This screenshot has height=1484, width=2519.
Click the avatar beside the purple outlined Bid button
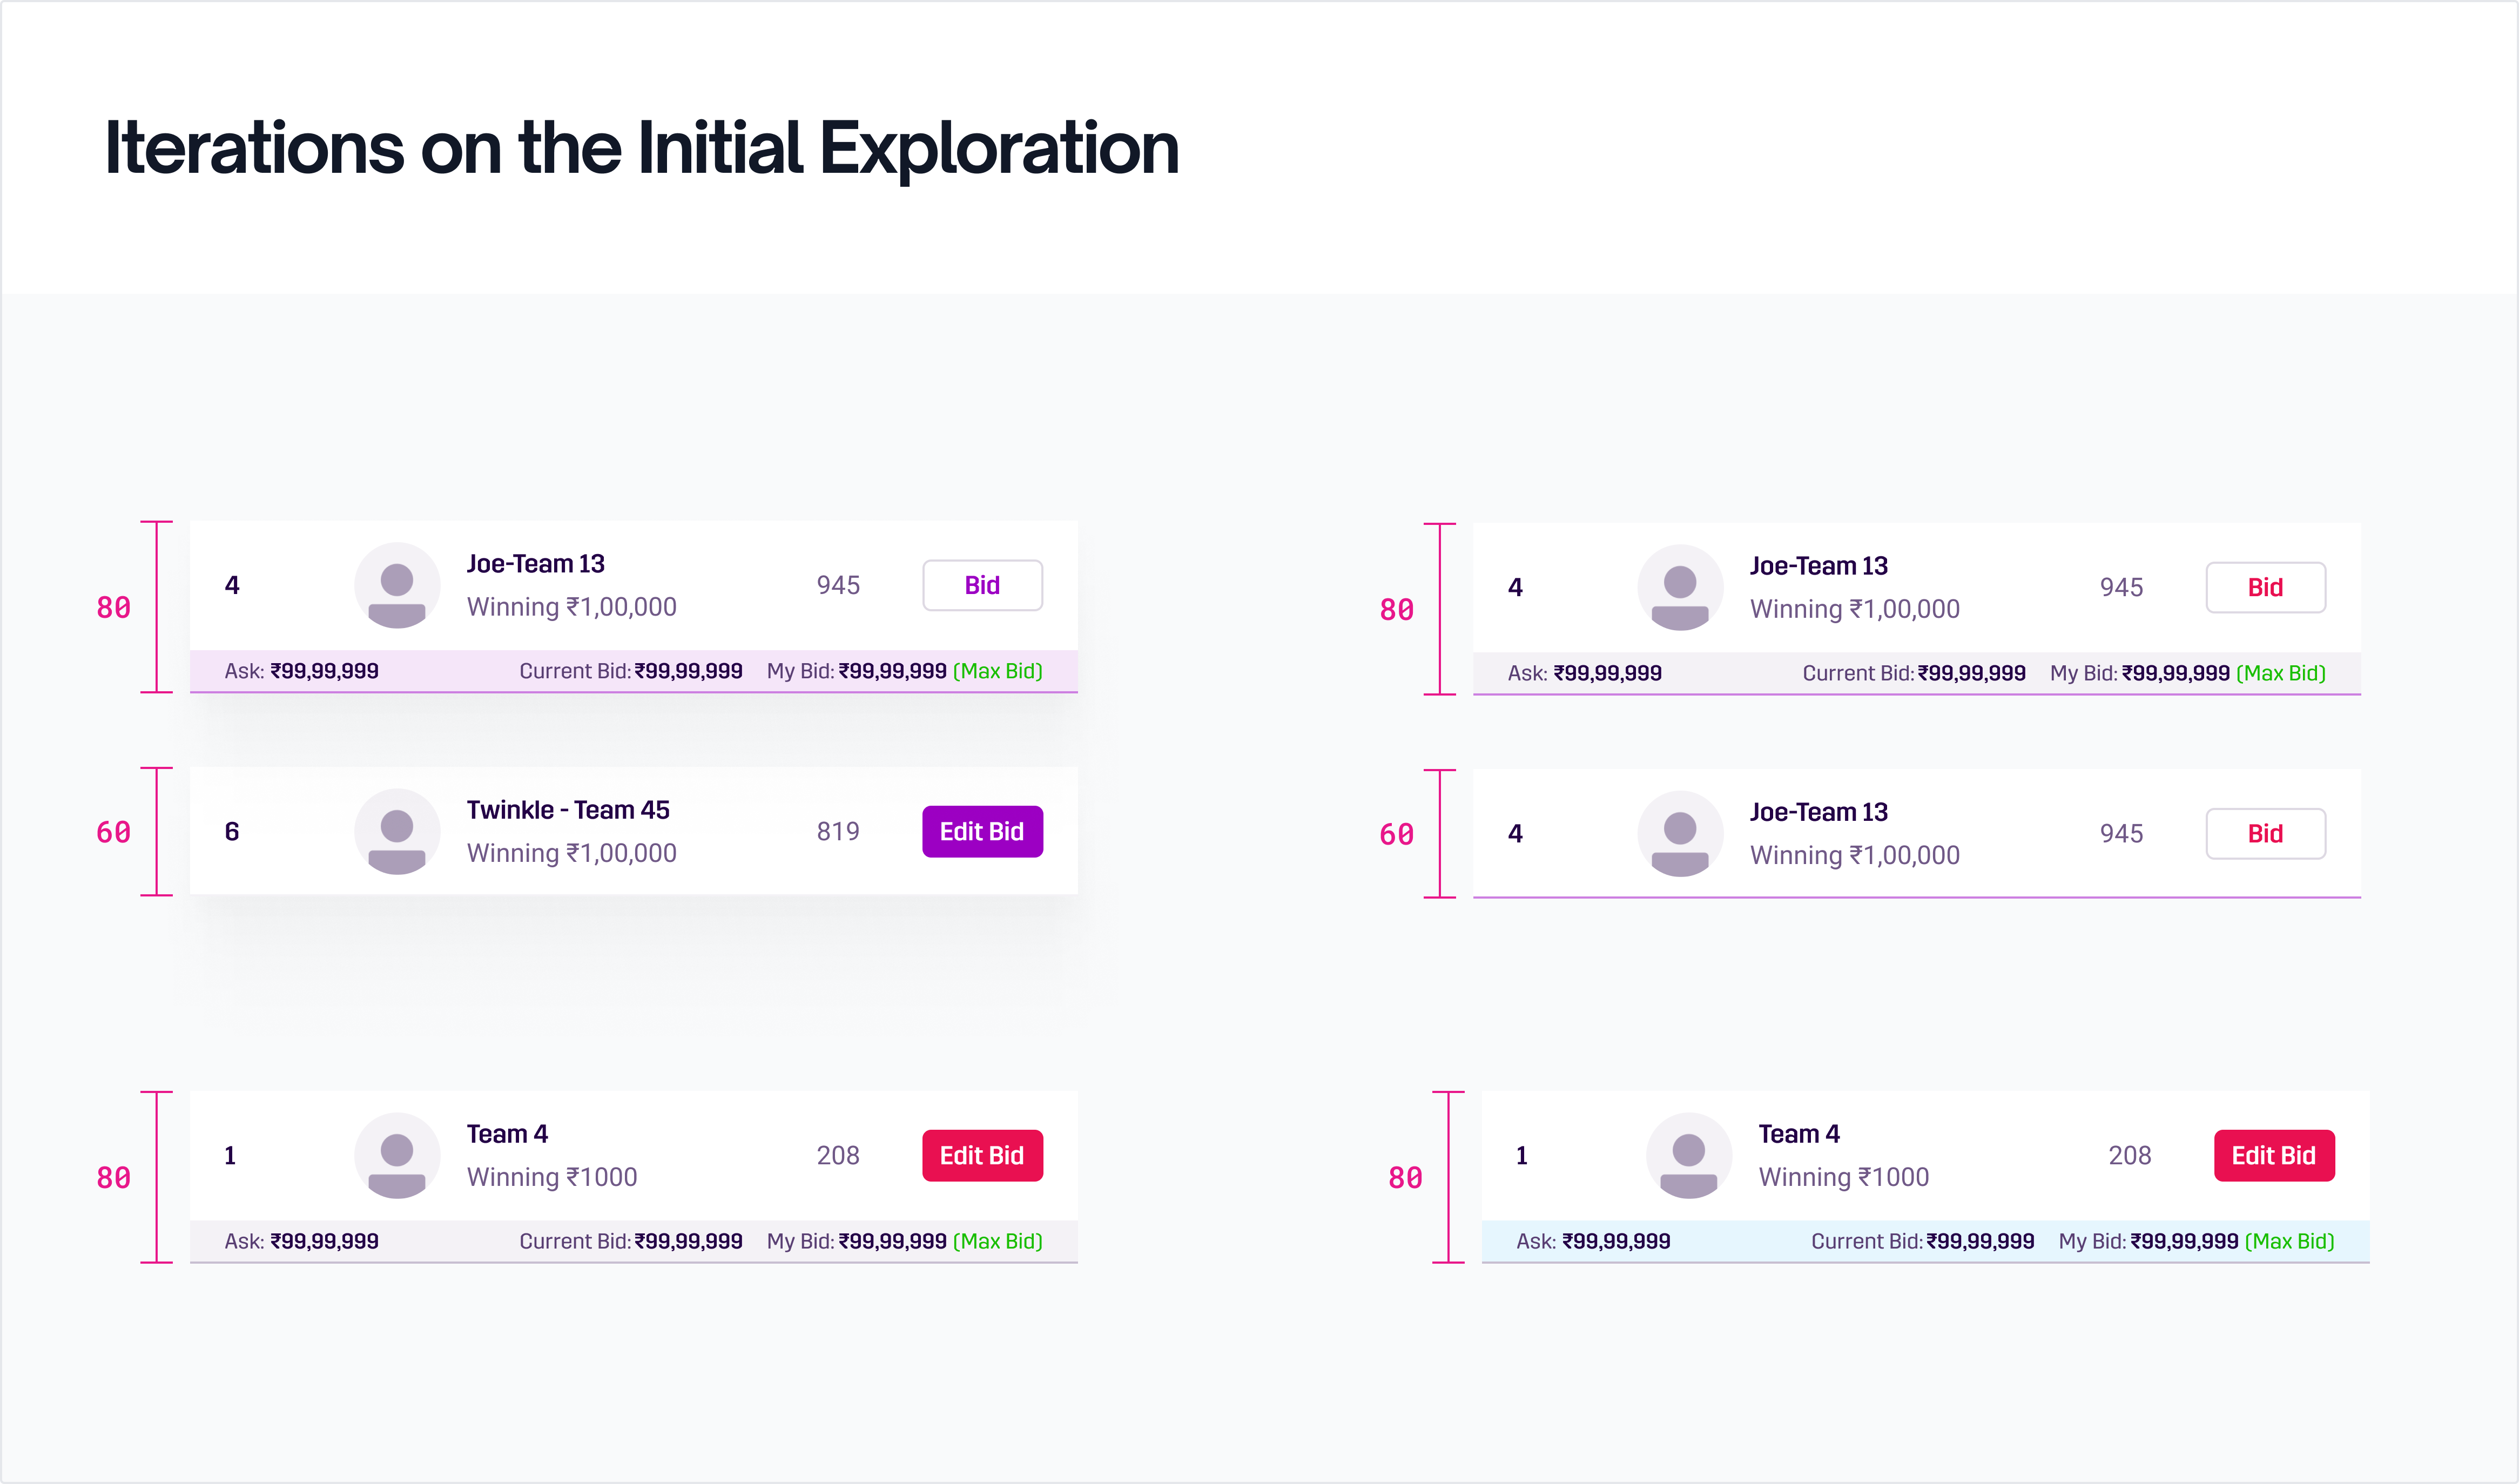pos(397,586)
